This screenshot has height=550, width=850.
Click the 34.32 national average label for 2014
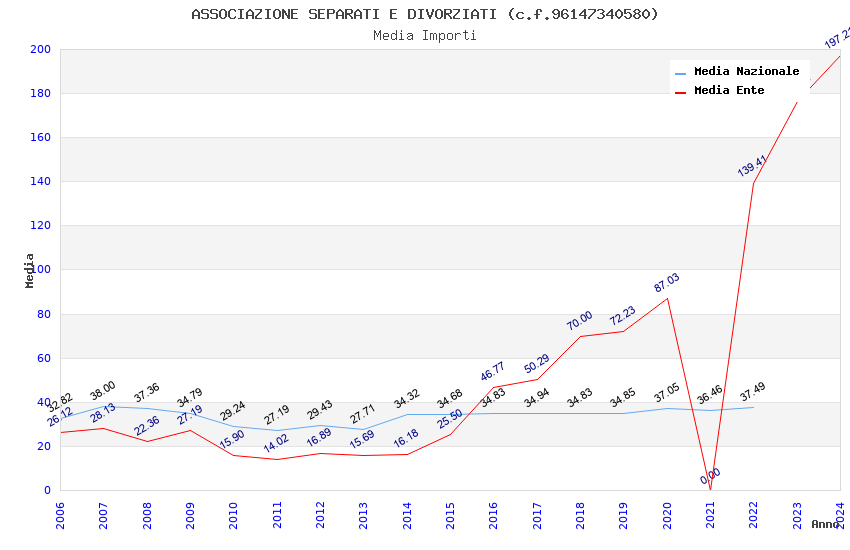tap(407, 398)
